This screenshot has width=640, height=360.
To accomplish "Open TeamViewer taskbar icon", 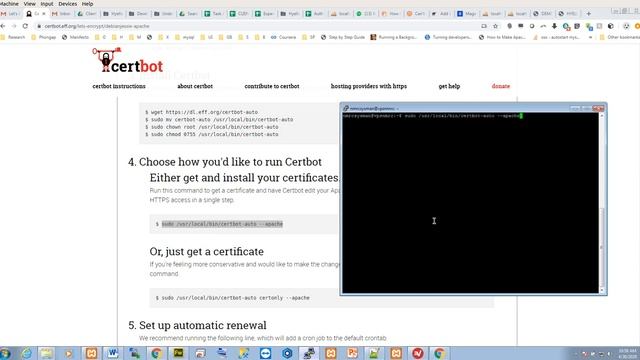I will (x=265, y=353).
